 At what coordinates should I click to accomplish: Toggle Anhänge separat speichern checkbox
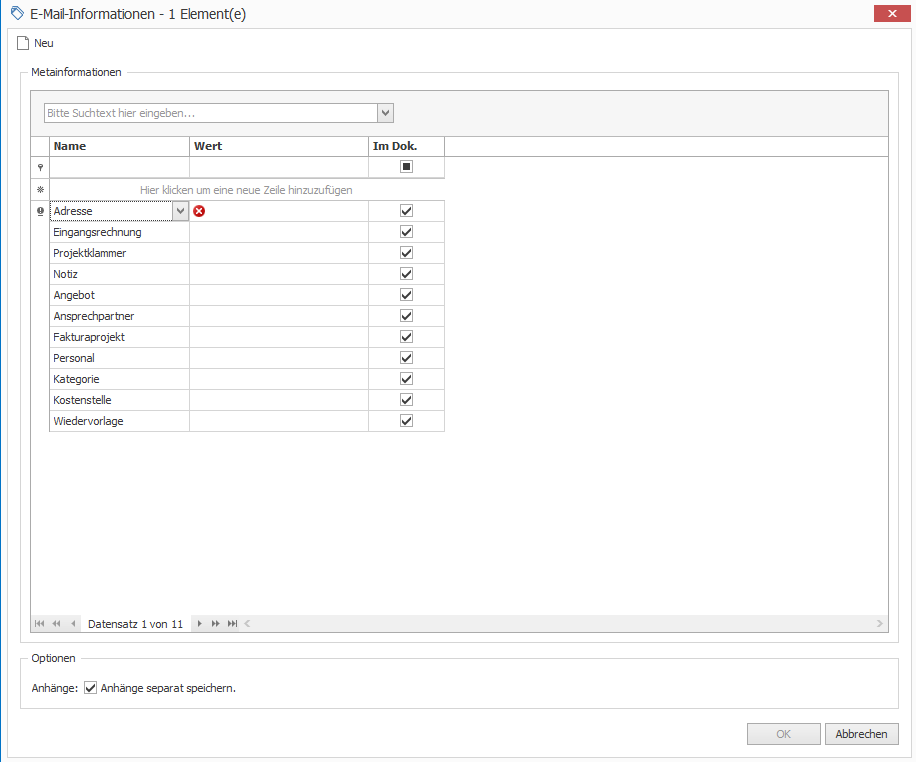point(91,688)
